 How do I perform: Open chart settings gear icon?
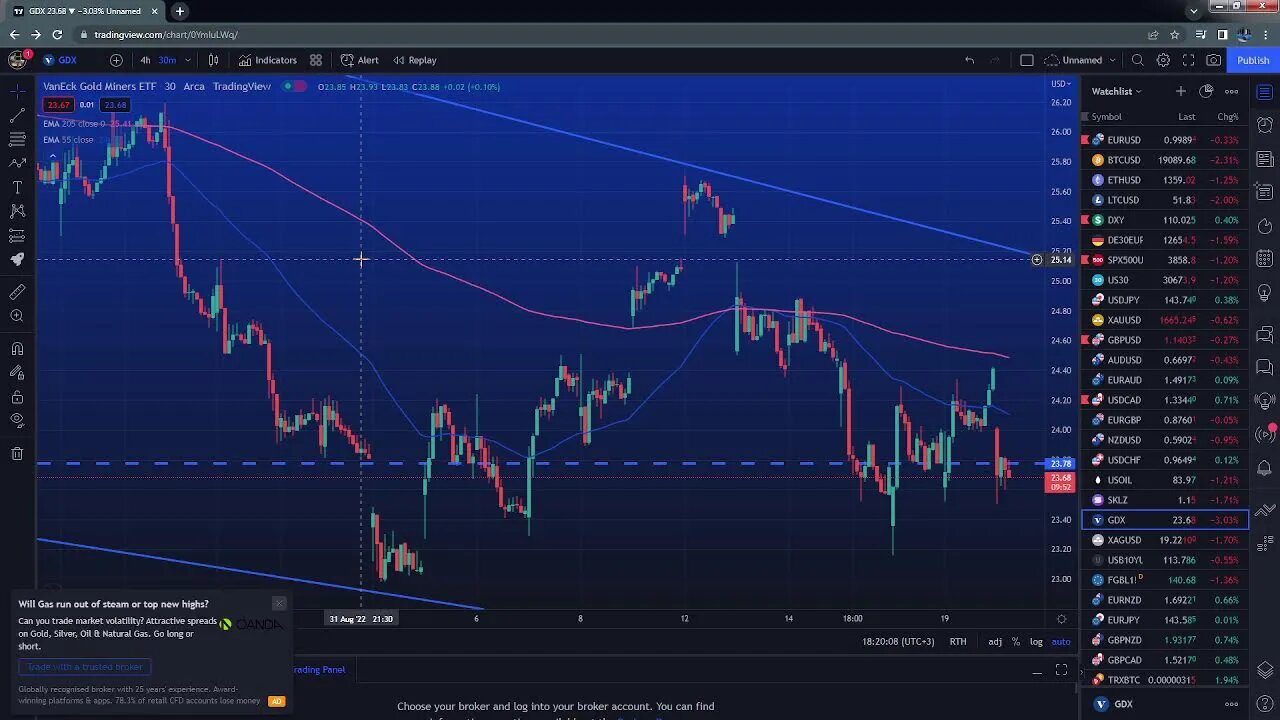[1163, 60]
